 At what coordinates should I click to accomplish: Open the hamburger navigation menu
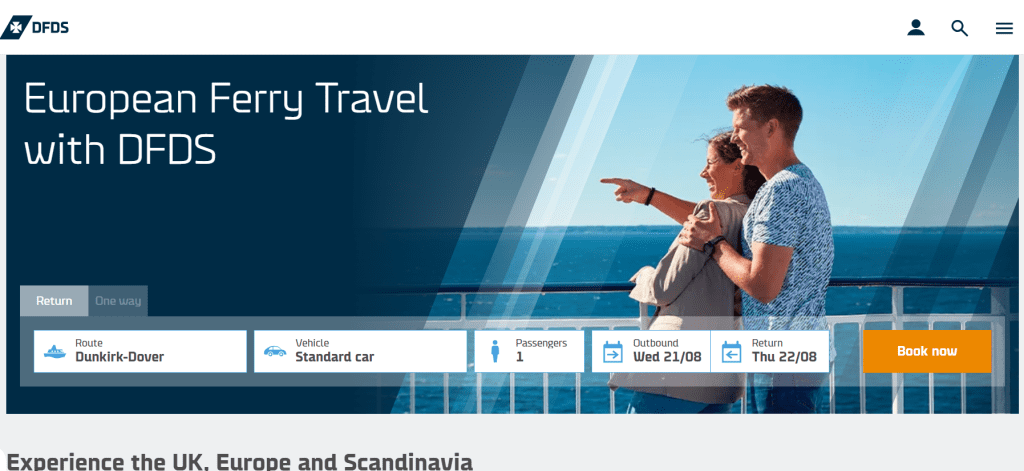pos(1004,28)
